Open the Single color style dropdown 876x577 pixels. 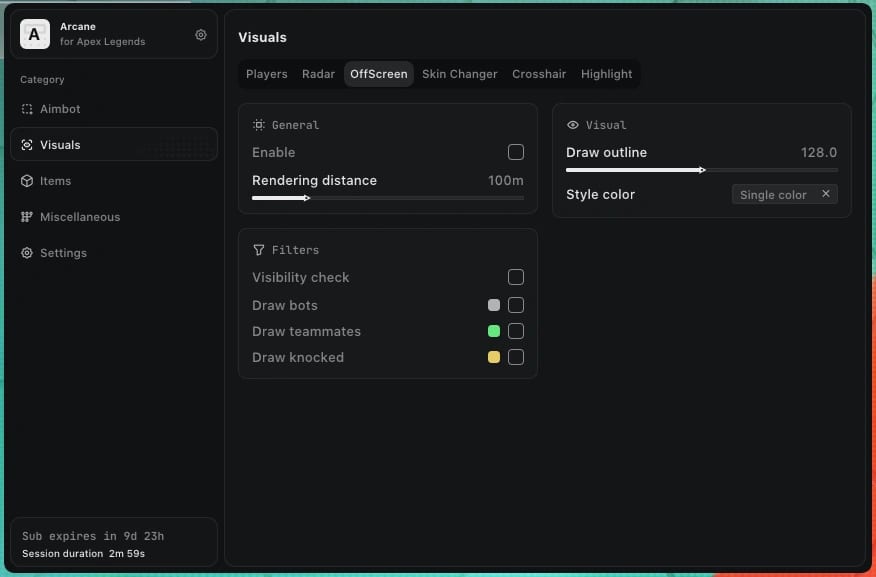tap(784, 194)
